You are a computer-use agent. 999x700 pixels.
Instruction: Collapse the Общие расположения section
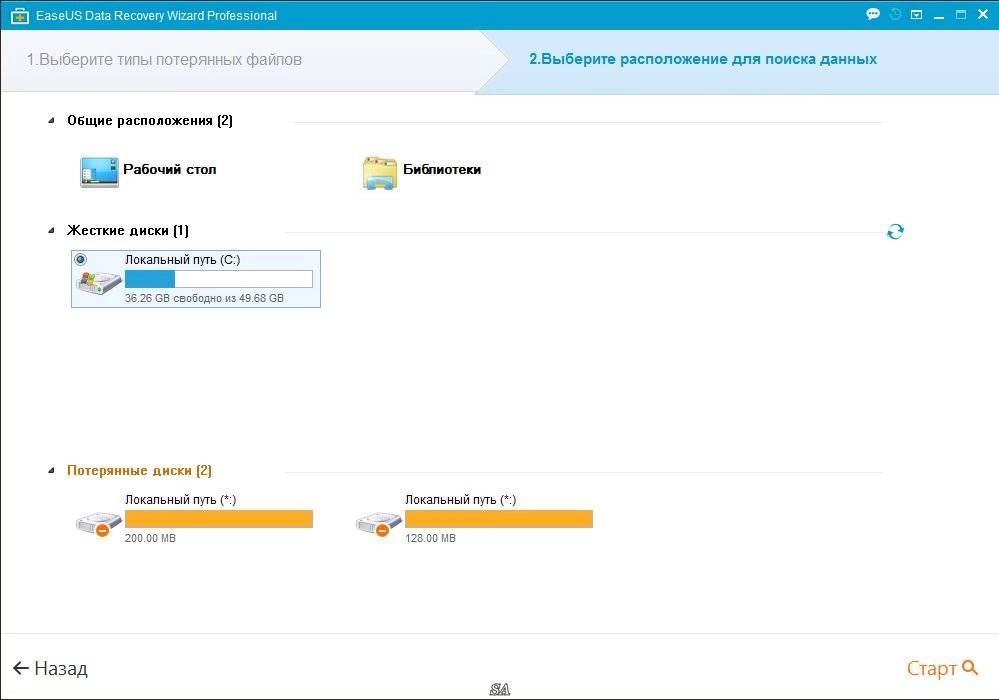click(x=52, y=120)
